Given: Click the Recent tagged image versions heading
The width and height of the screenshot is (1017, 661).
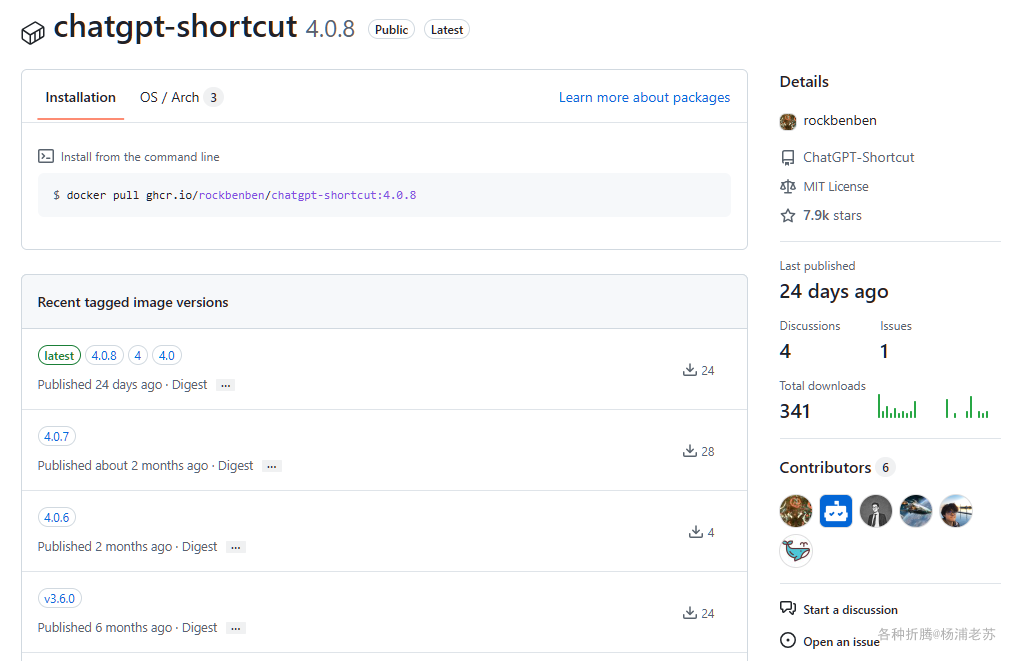Looking at the screenshot, I should click(133, 302).
